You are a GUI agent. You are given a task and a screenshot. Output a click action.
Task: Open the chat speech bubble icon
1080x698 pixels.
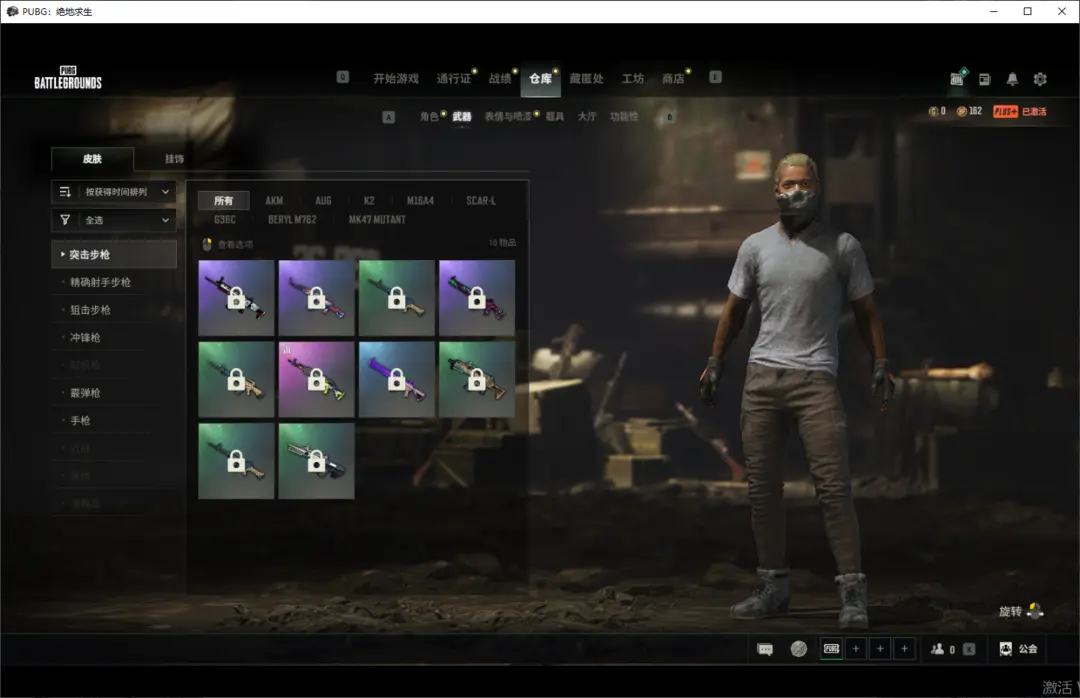[765, 649]
